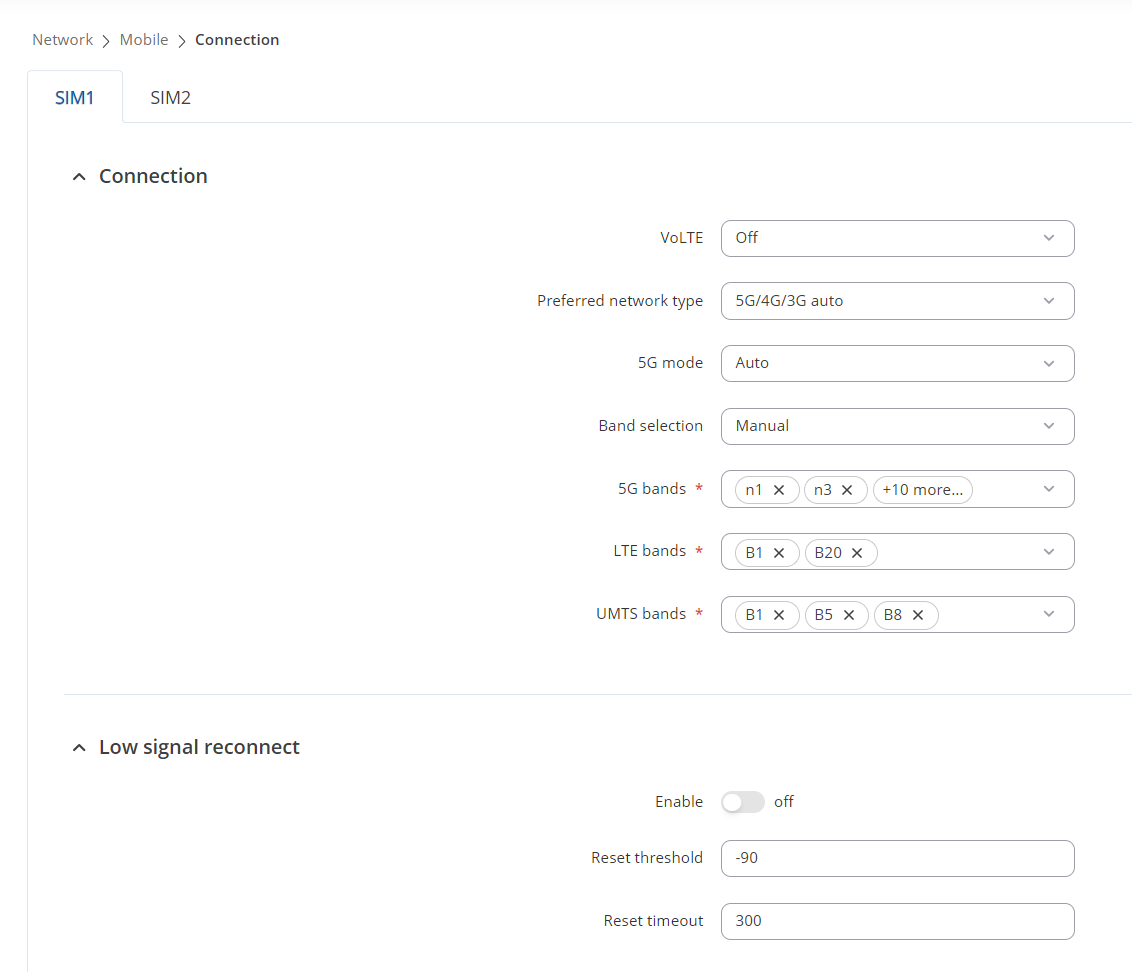Go to Network in the breadcrumb

[62, 40]
